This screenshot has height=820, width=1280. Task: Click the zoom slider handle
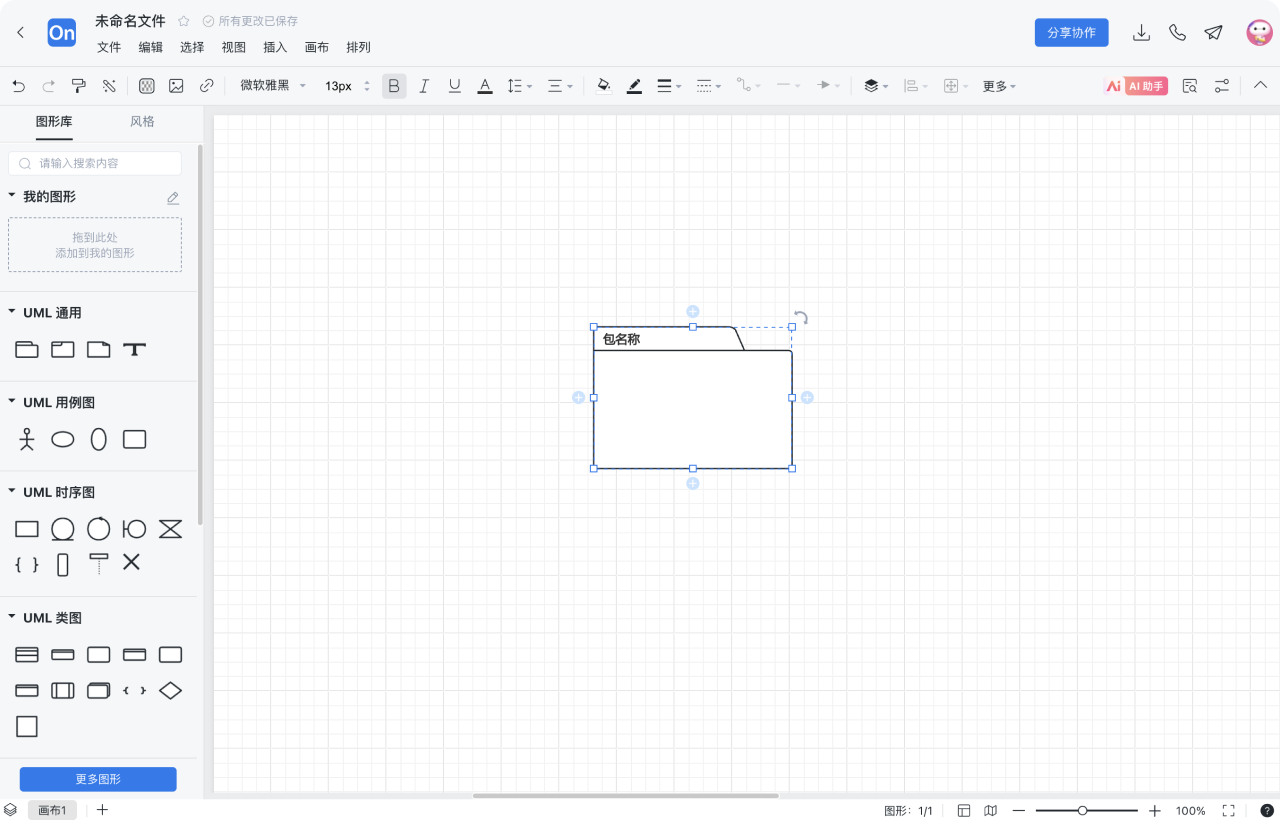pos(1082,811)
